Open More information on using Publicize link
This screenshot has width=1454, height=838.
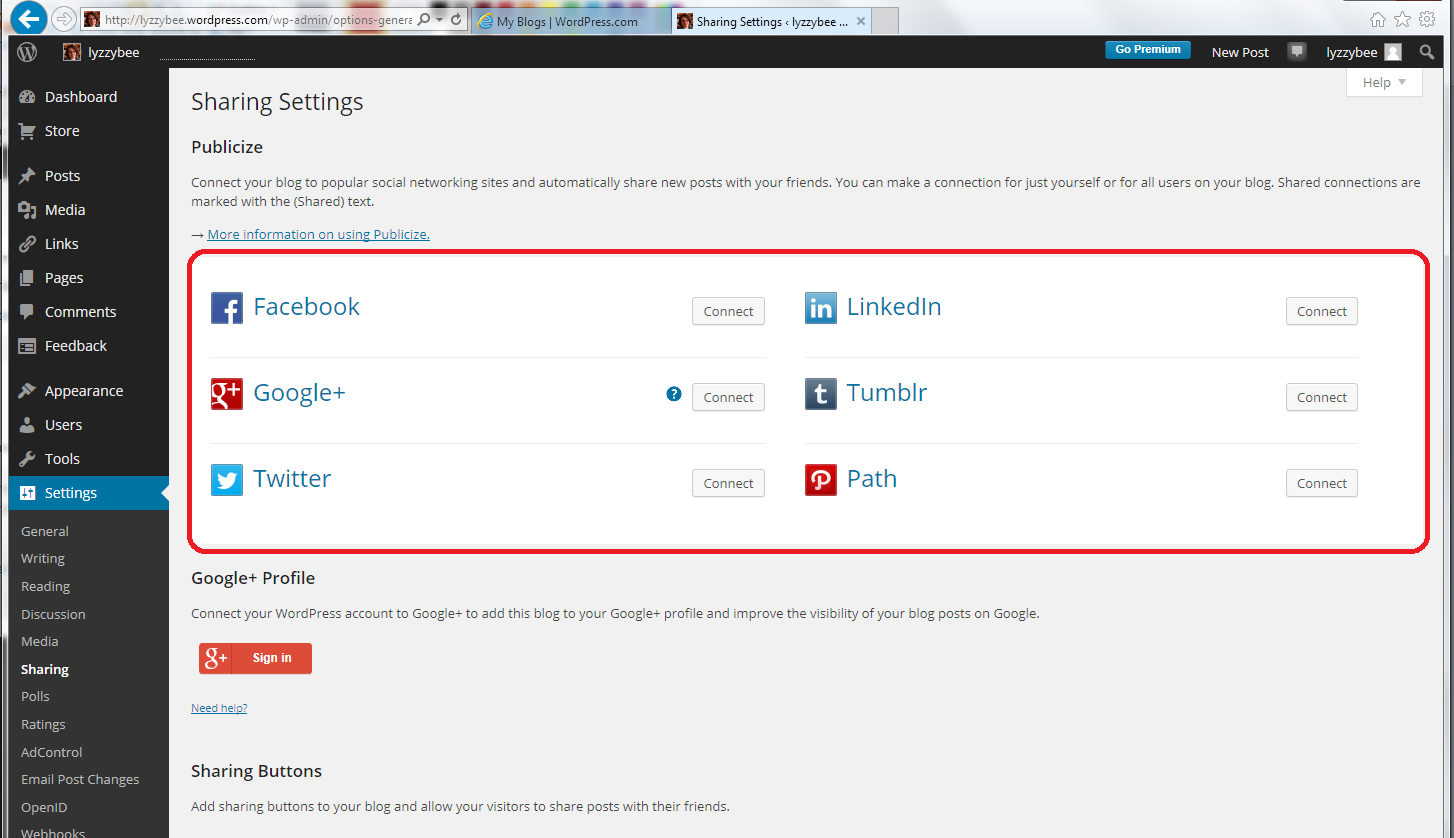[x=318, y=234]
